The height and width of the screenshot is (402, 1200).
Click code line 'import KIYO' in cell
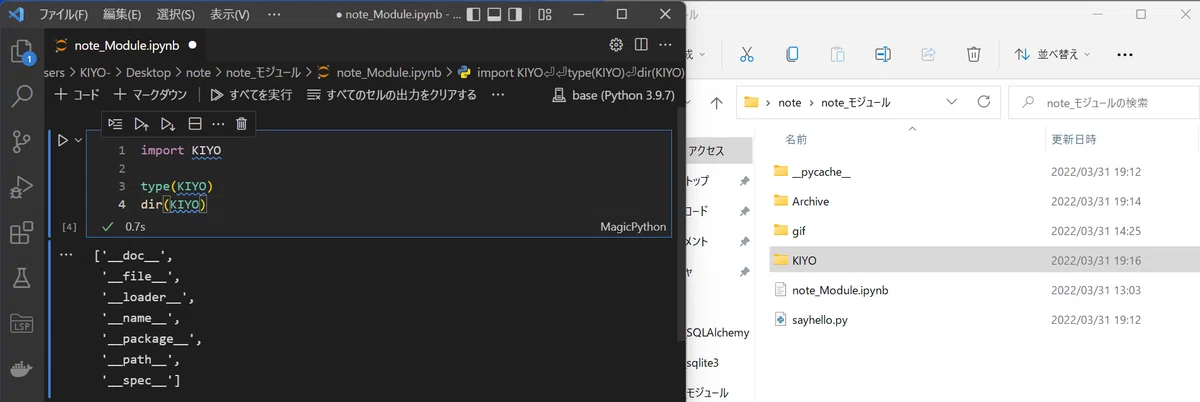click(181, 151)
